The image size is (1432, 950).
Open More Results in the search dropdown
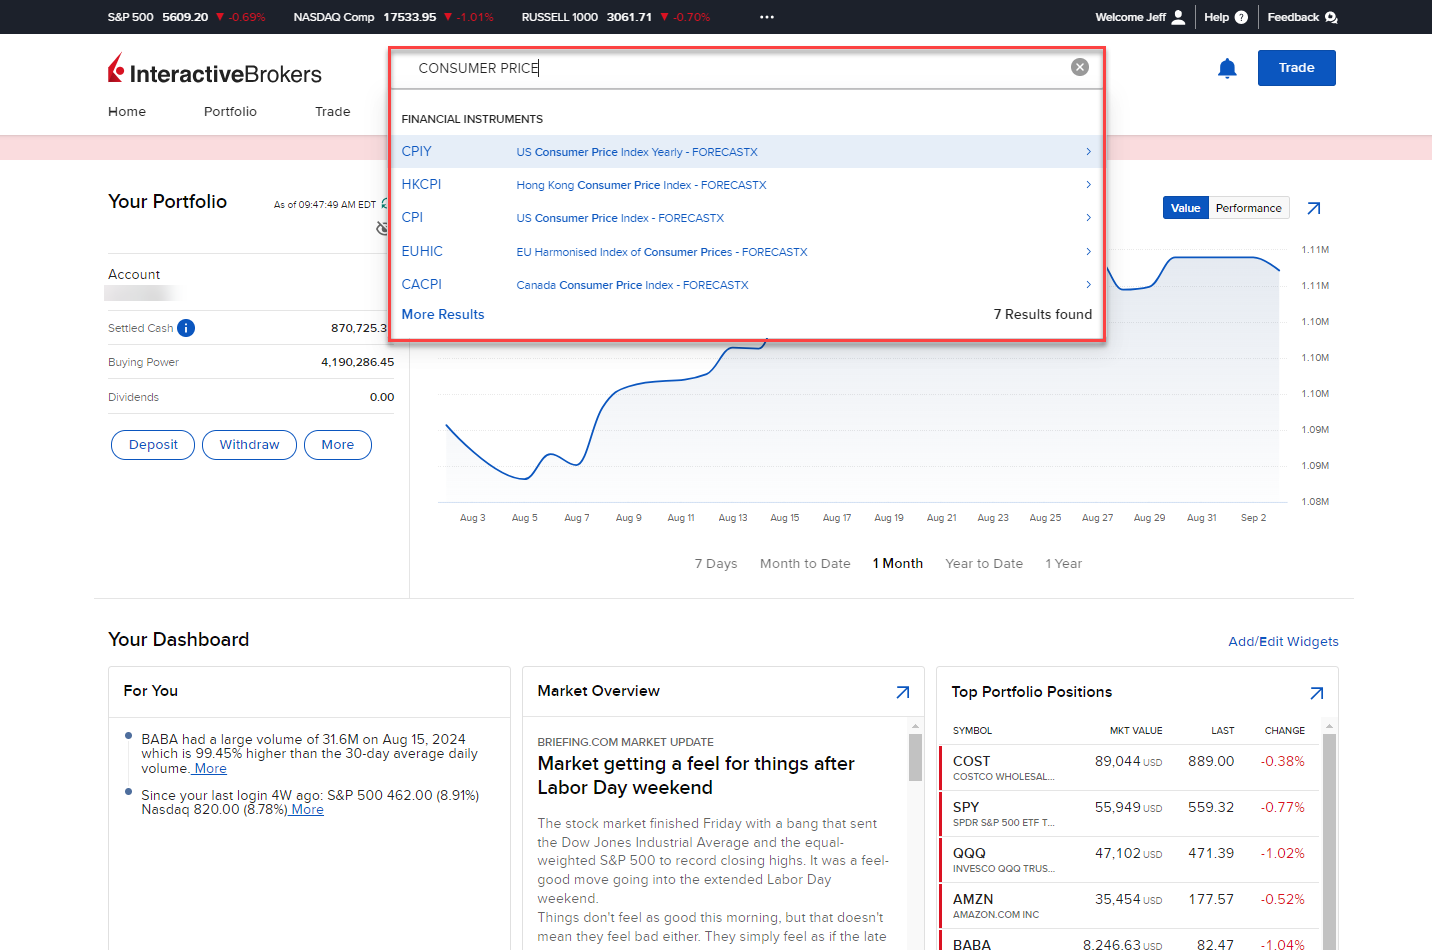(443, 314)
